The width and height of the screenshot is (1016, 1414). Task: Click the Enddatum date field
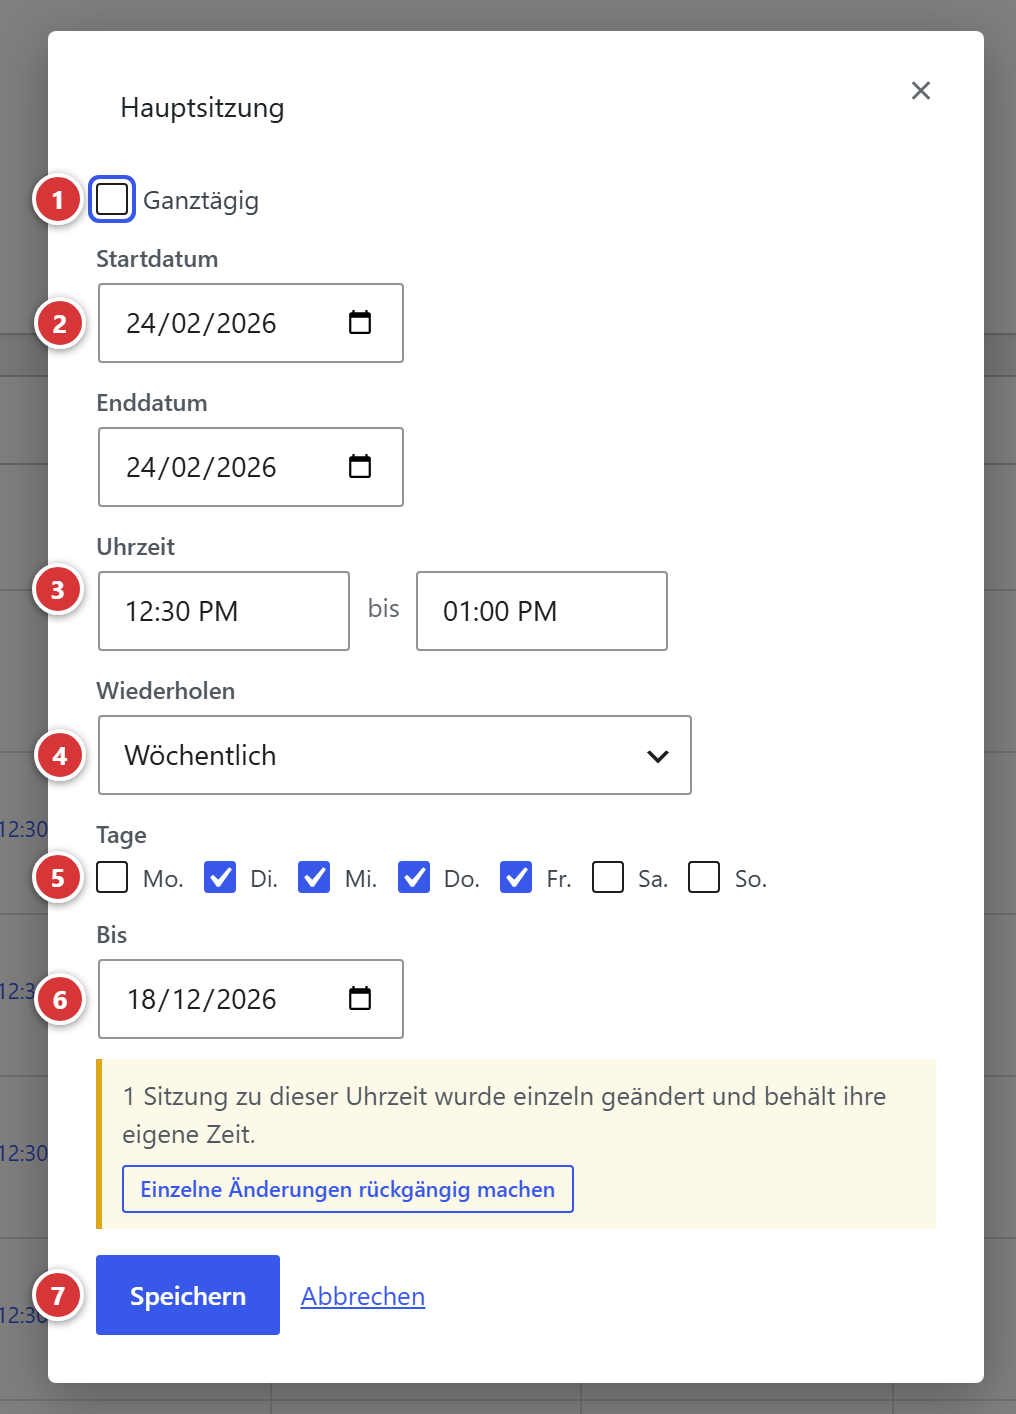pos(251,467)
